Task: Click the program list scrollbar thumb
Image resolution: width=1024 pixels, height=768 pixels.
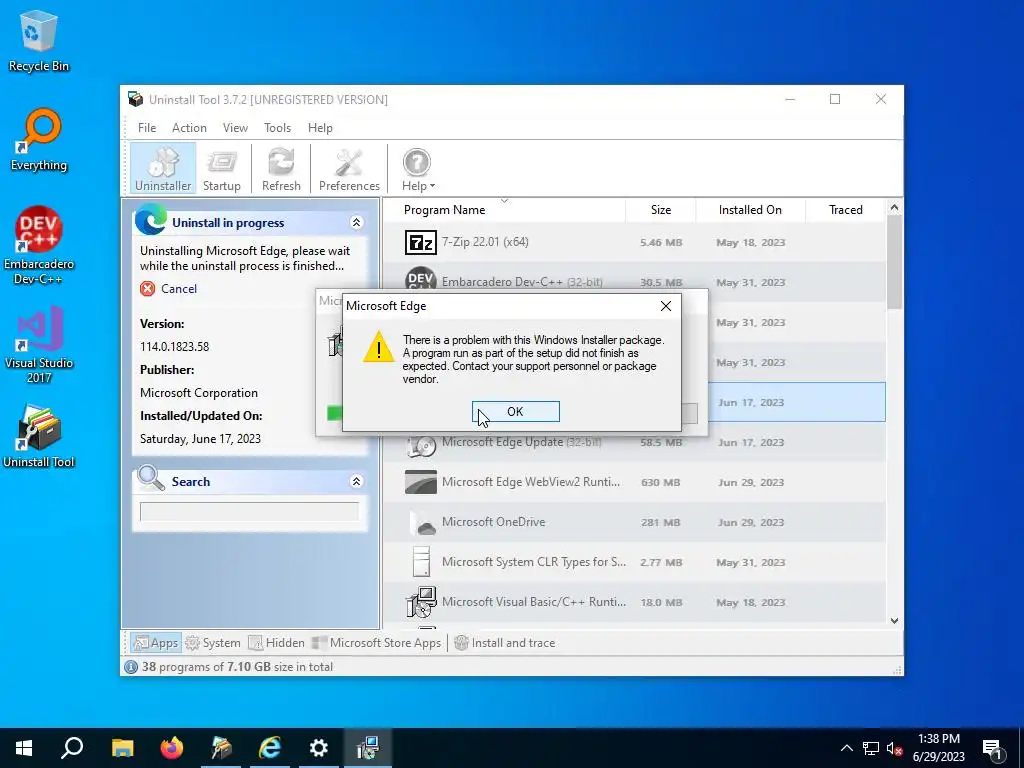Action: click(x=894, y=261)
